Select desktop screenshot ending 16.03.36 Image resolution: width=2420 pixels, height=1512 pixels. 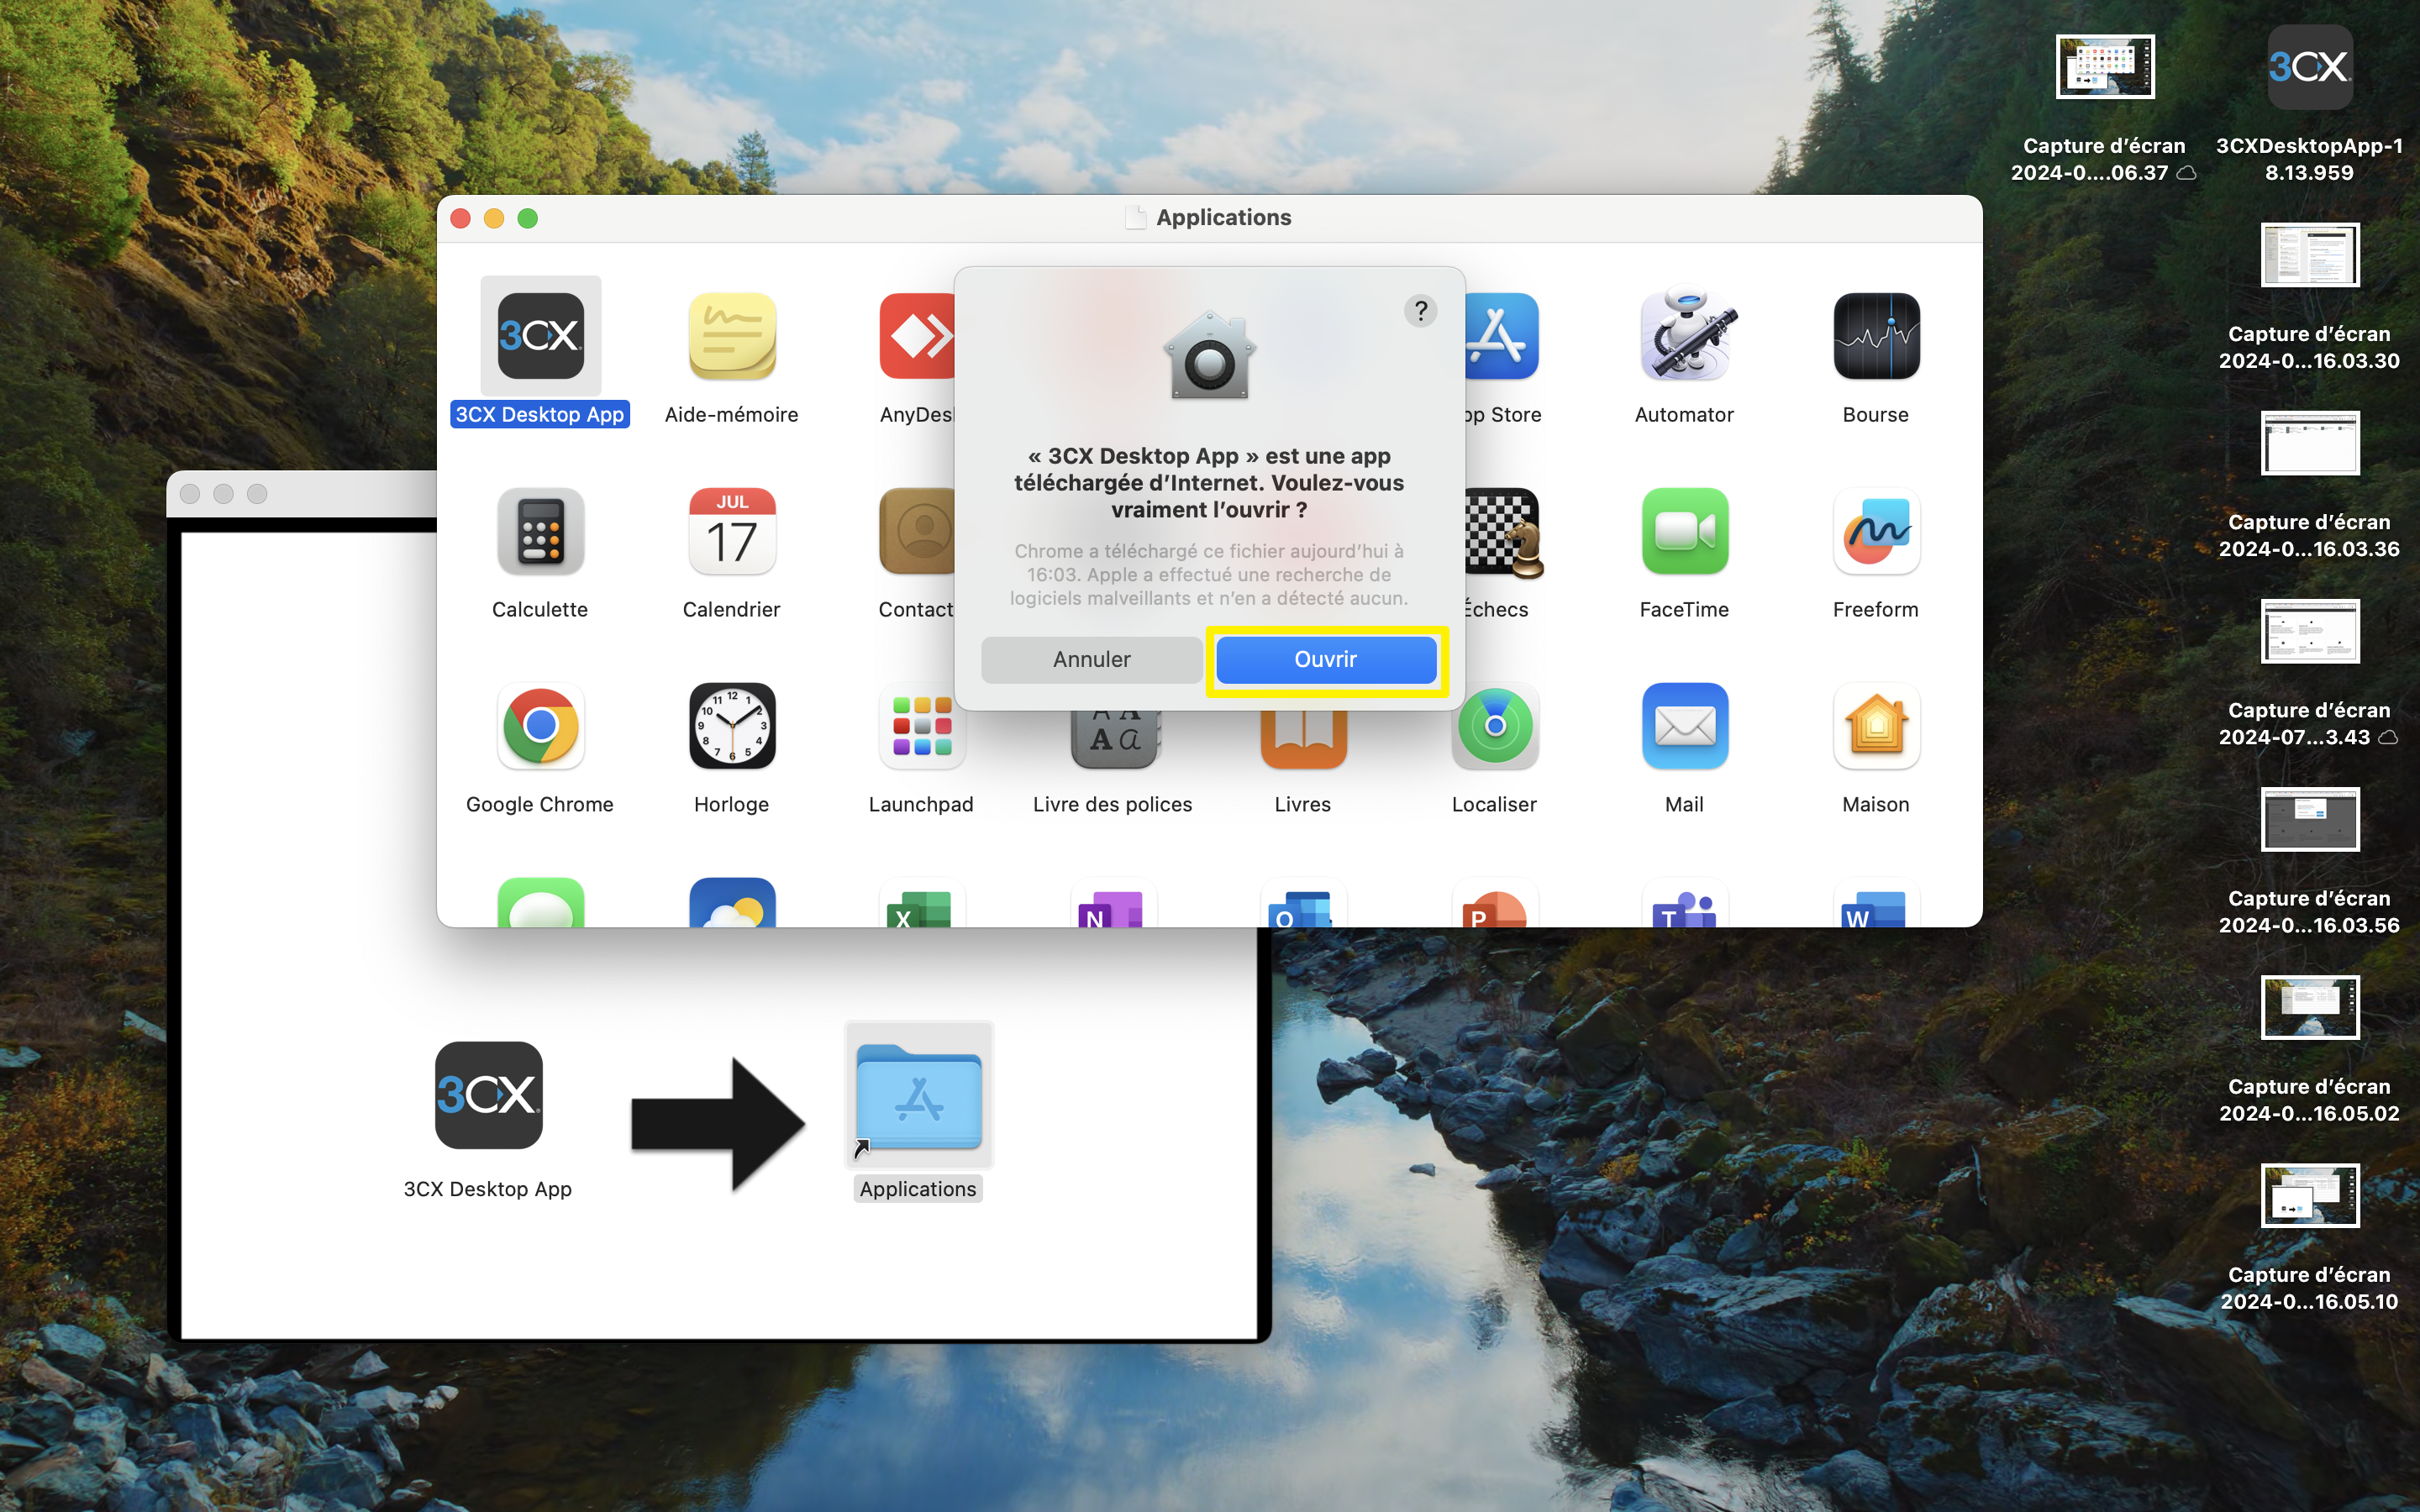pyautogui.click(x=2310, y=443)
